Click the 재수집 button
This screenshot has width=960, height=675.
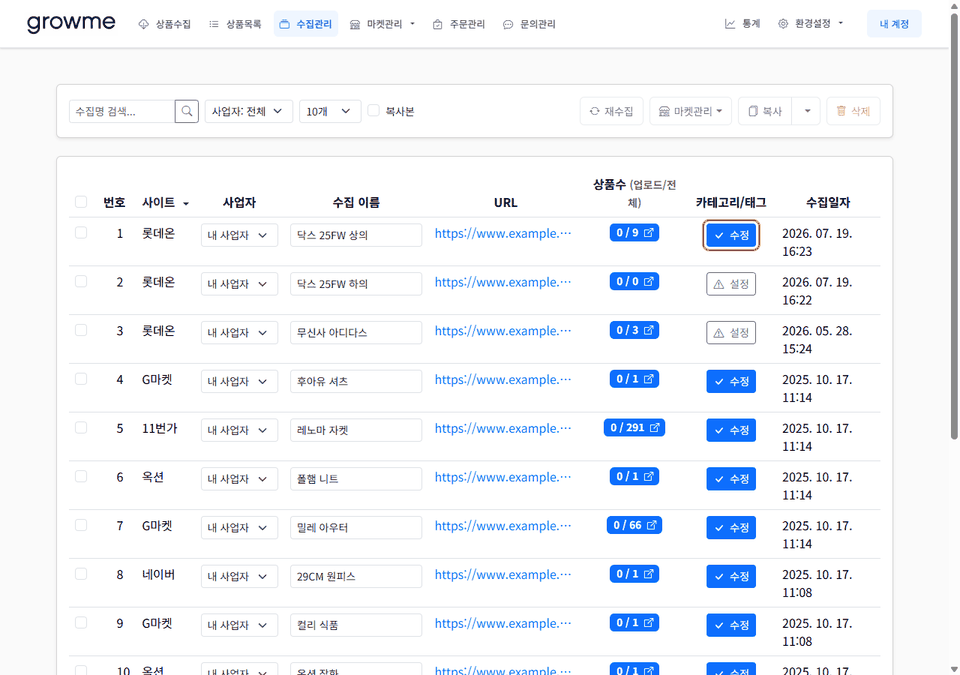(x=612, y=111)
